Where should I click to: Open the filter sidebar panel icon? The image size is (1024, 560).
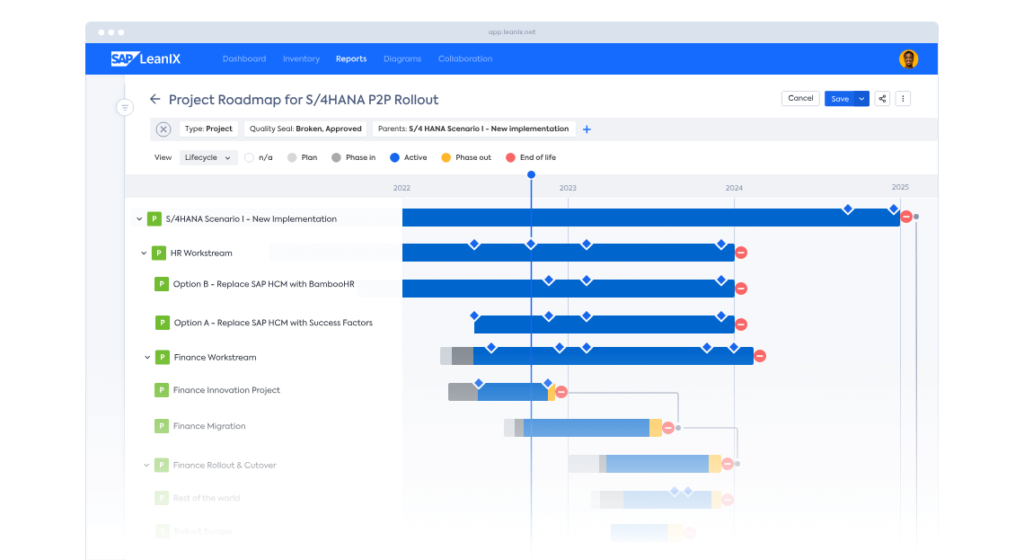[x=125, y=107]
